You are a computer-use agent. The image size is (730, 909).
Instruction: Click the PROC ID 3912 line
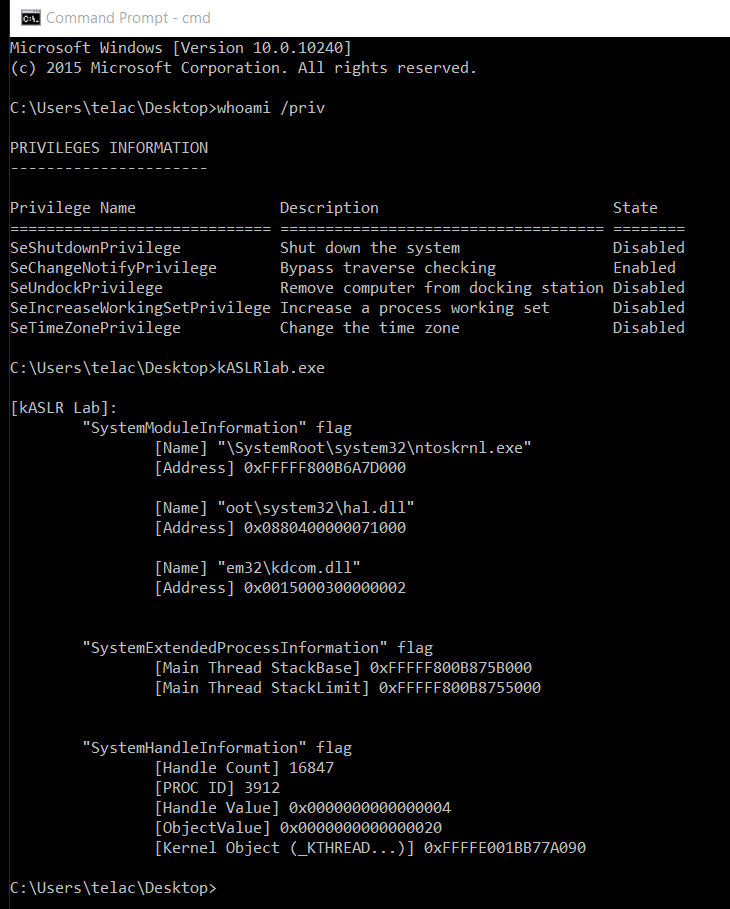point(217,788)
